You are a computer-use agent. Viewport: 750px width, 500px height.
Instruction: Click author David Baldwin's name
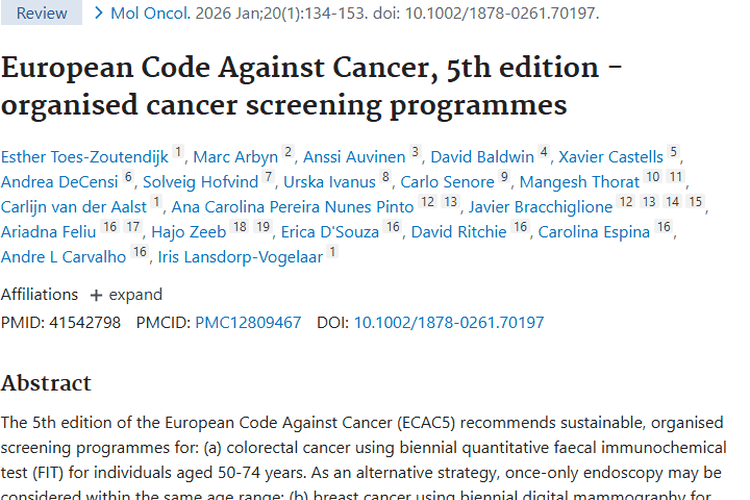481,157
